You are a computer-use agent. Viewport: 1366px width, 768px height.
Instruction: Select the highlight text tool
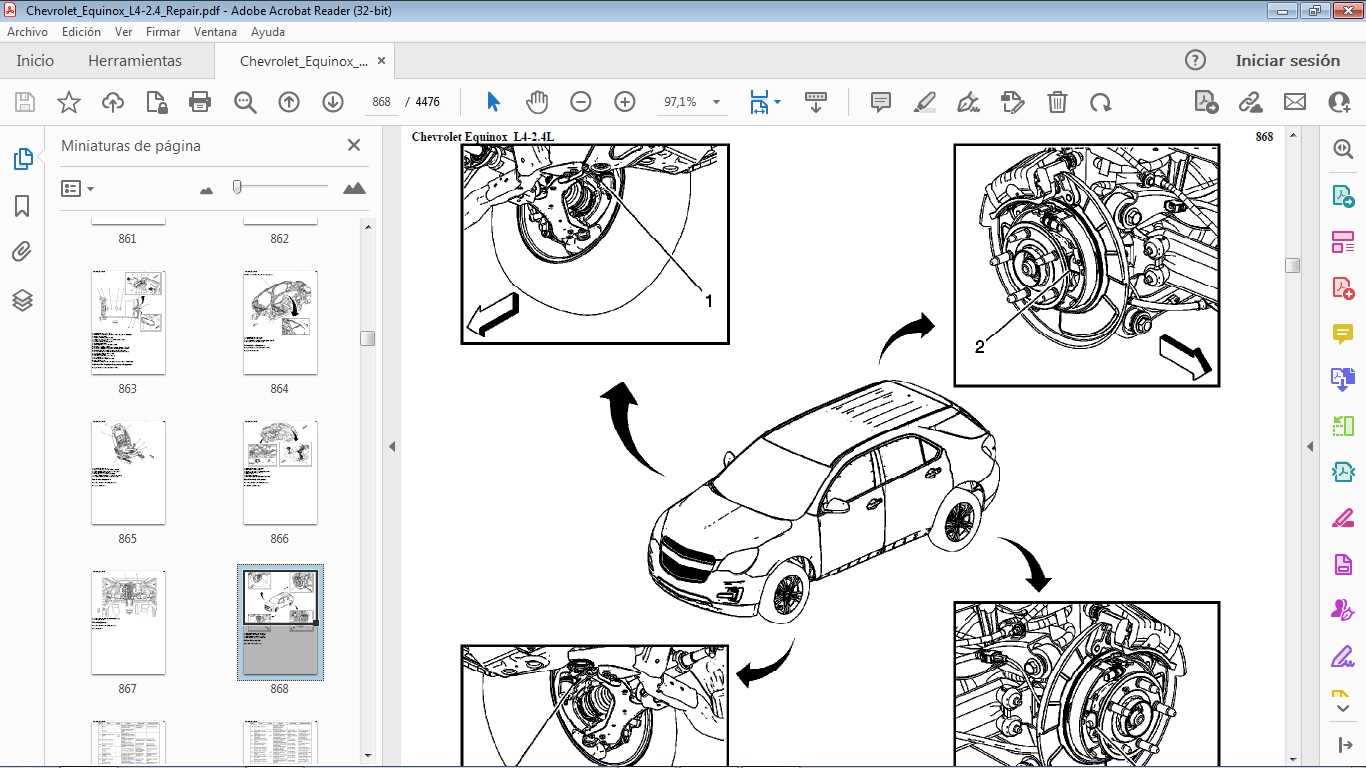pyautogui.click(x=925, y=102)
